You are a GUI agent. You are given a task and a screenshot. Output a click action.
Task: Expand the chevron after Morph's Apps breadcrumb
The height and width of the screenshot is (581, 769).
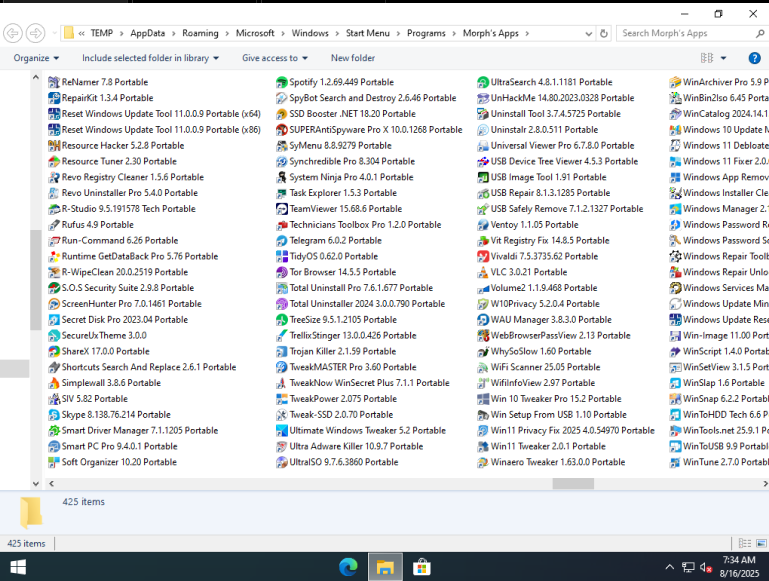click(527, 34)
